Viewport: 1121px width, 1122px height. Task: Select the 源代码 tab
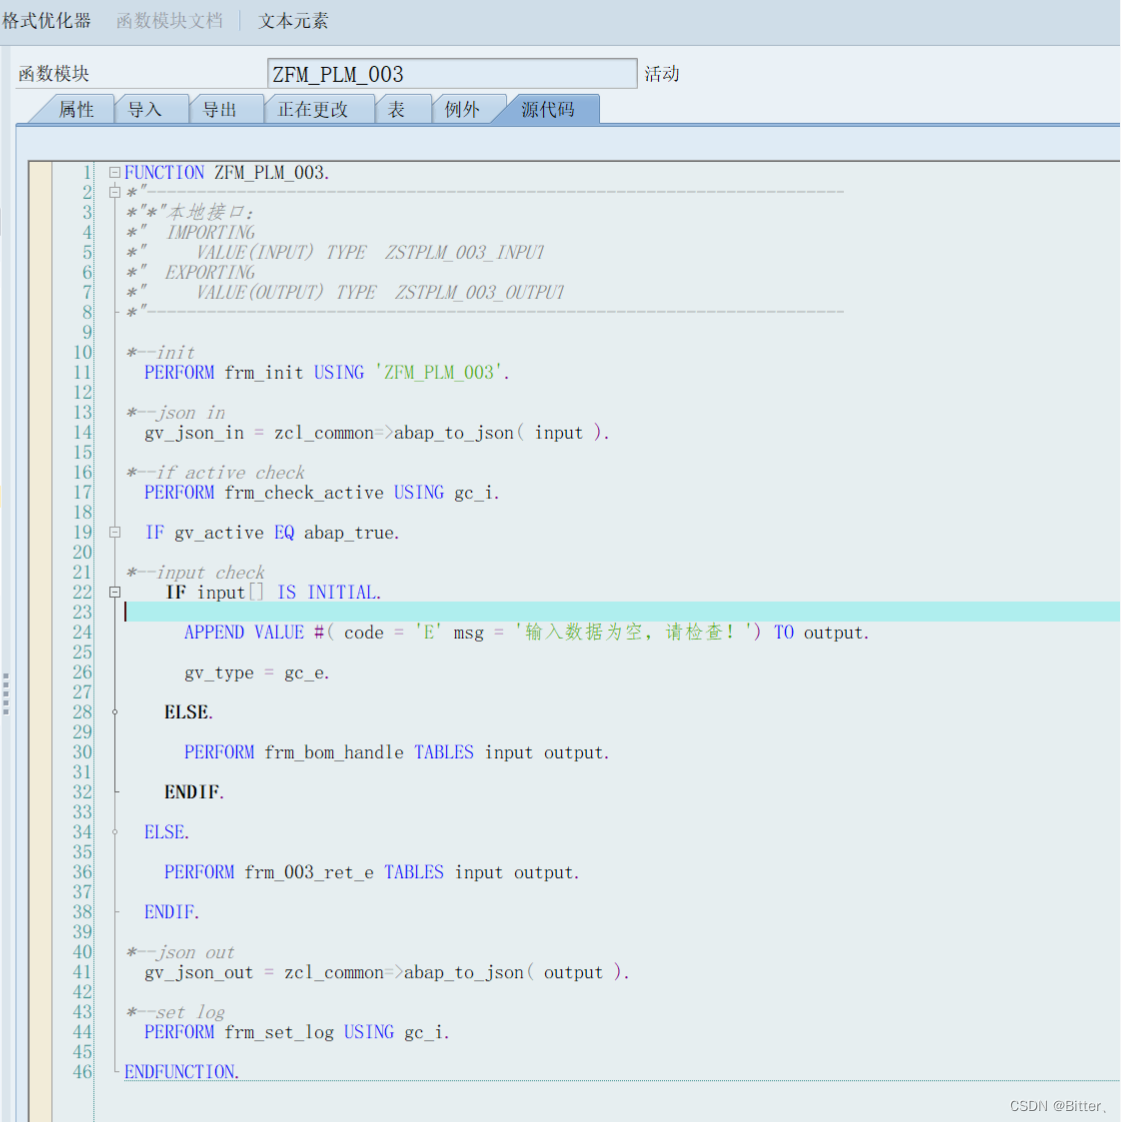(547, 109)
